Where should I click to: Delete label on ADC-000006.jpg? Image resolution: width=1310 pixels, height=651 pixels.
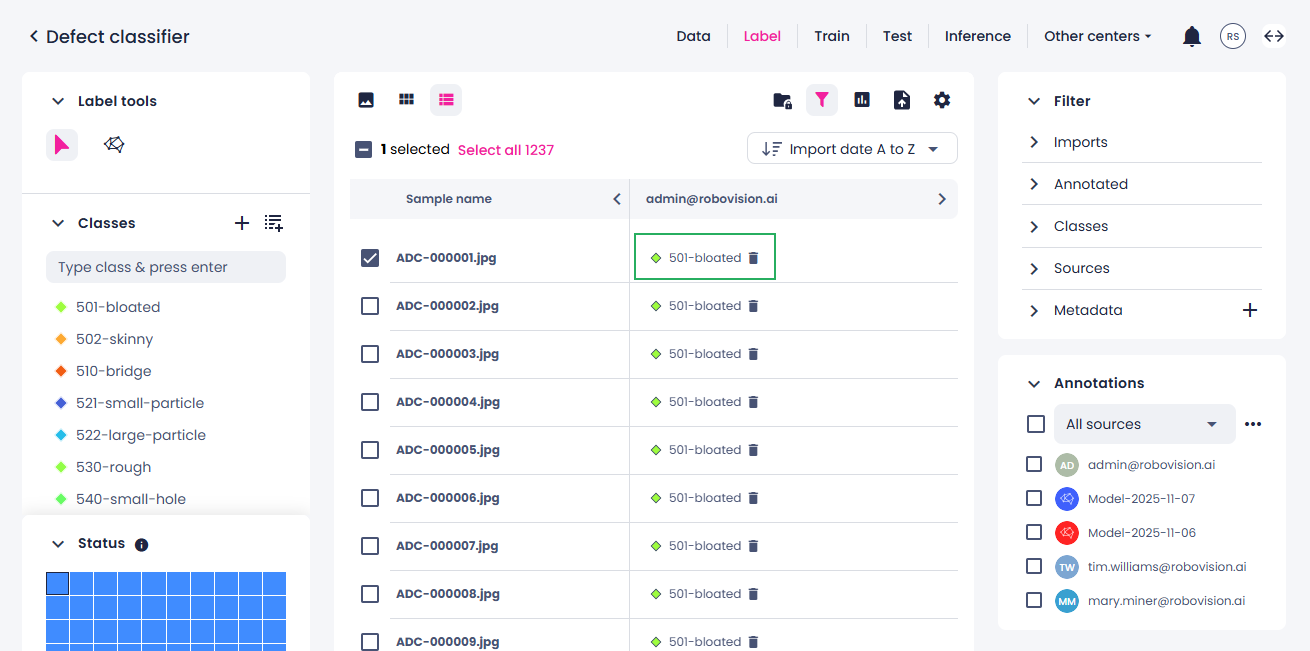point(754,498)
